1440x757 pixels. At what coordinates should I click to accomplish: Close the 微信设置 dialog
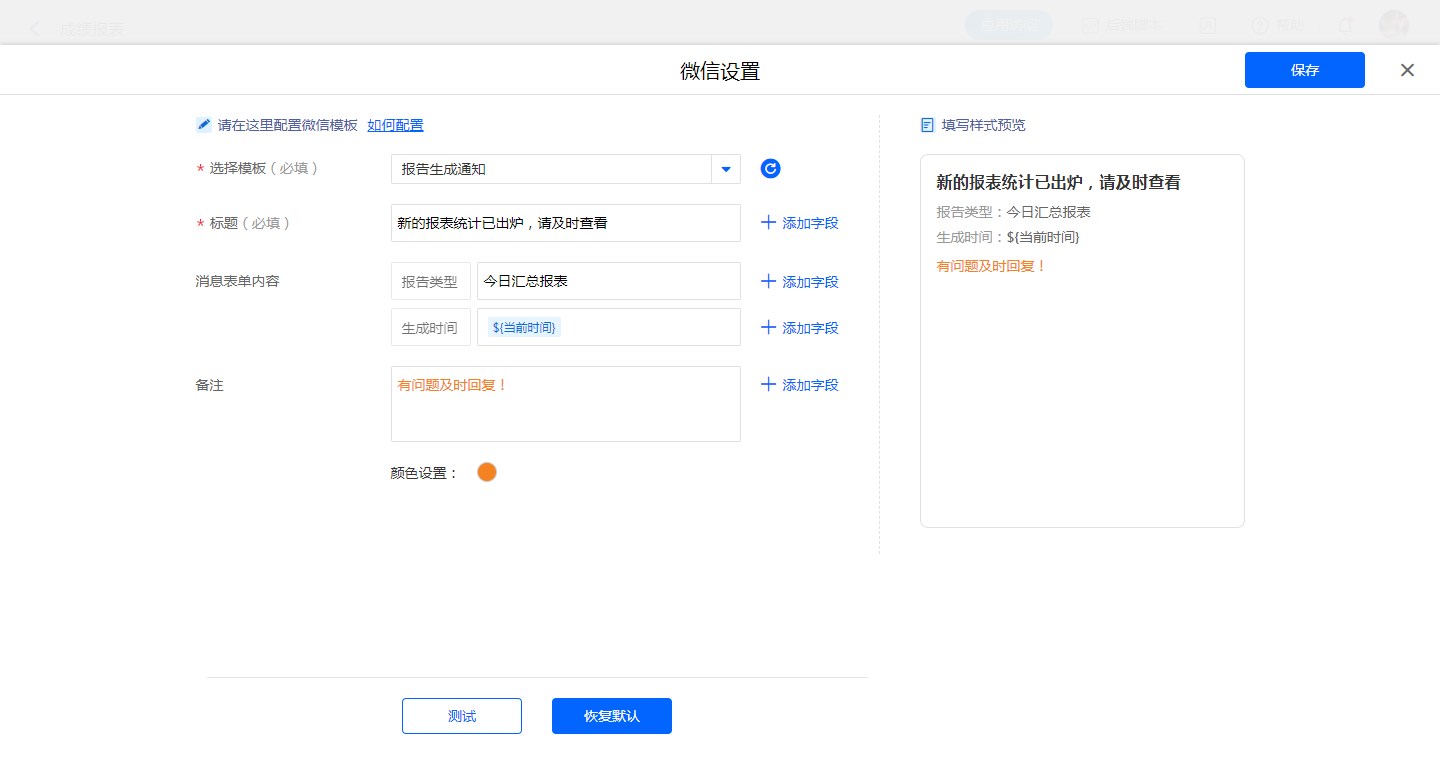click(1407, 70)
